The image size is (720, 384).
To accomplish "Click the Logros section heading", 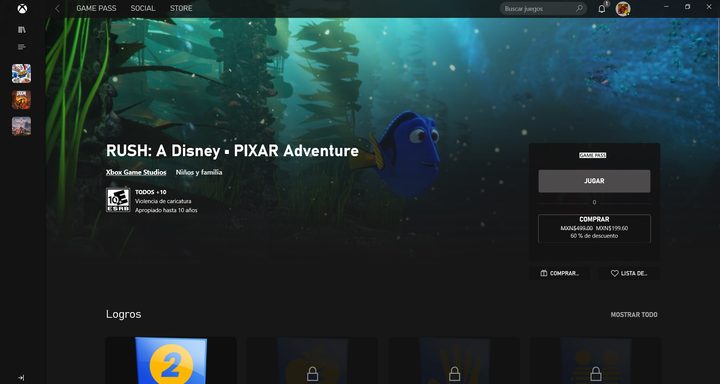I will pyautogui.click(x=124, y=314).
